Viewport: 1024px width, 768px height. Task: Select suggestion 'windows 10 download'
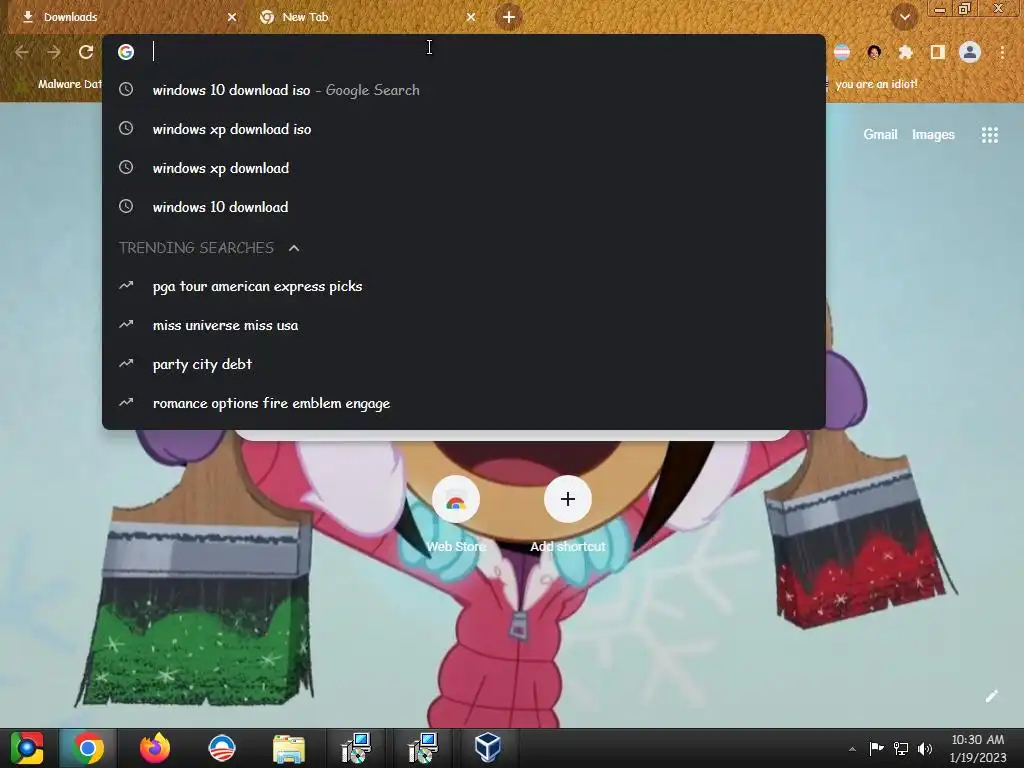pyautogui.click(x=464, y=207)
